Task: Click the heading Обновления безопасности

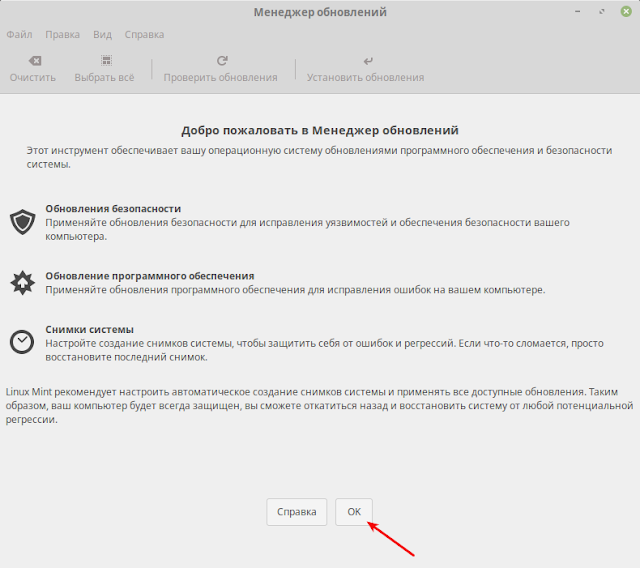Action: (x=113, y=209)
